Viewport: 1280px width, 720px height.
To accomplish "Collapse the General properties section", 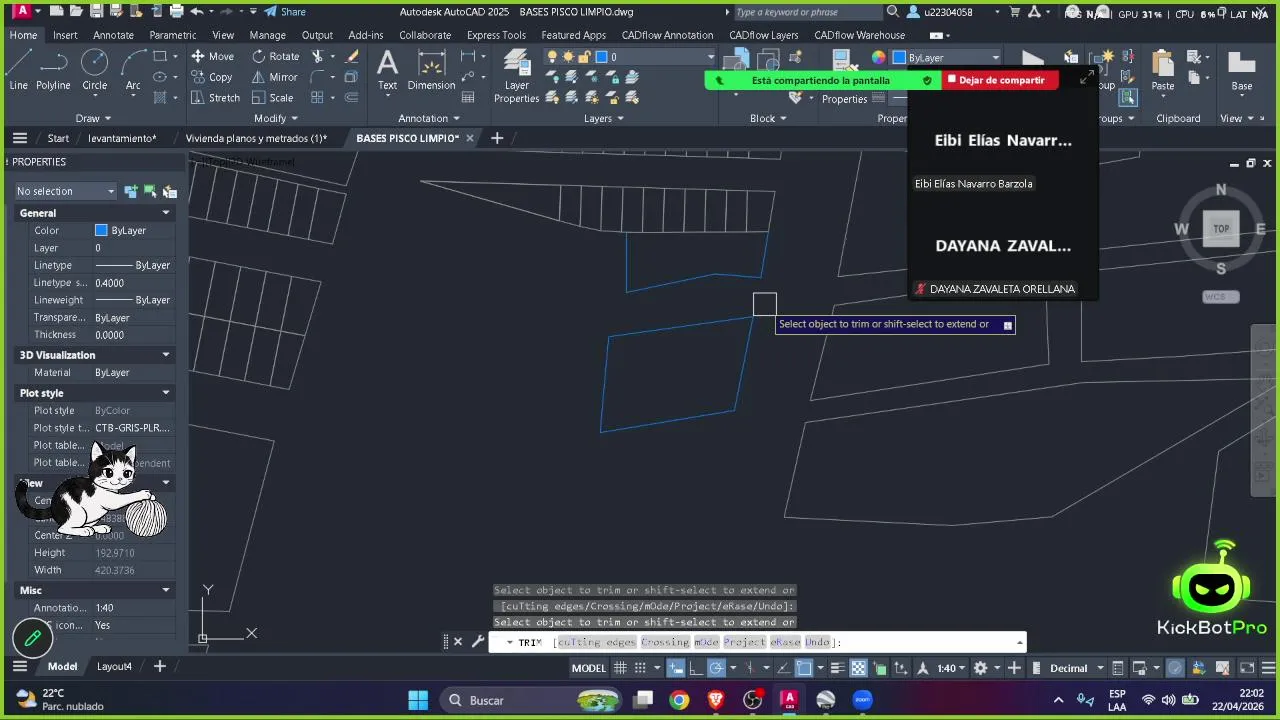I will 166,213.
